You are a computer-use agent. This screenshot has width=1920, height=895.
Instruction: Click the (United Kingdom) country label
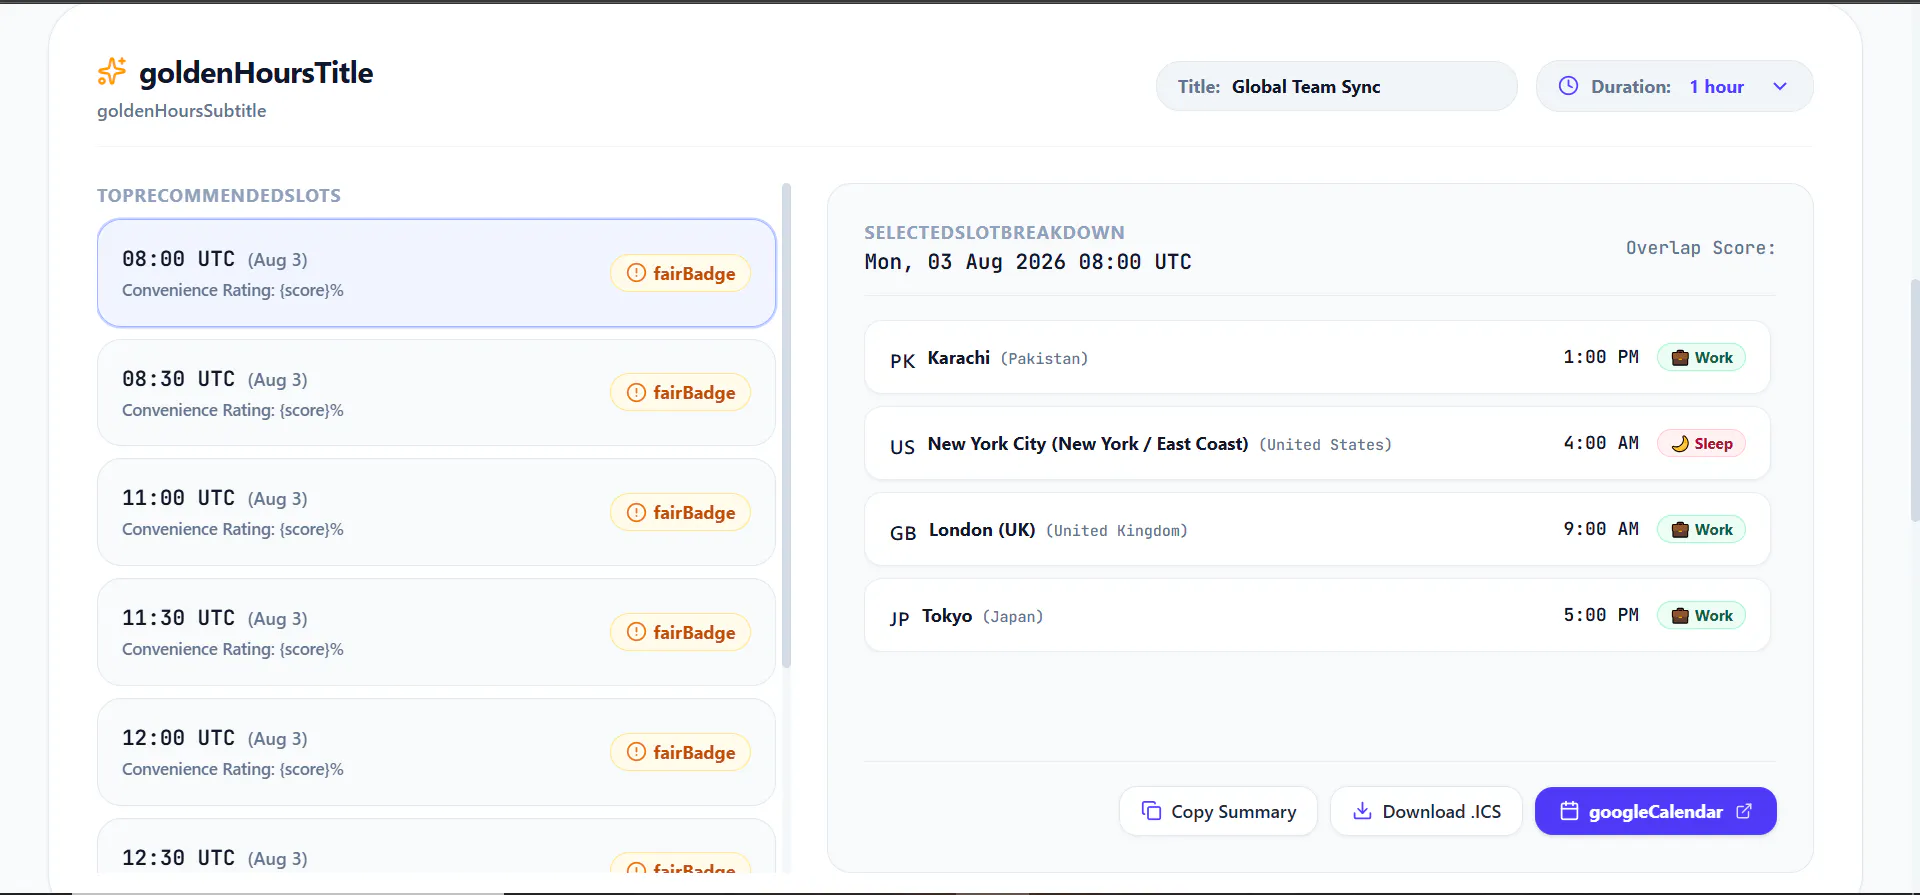click(1117, 531)
